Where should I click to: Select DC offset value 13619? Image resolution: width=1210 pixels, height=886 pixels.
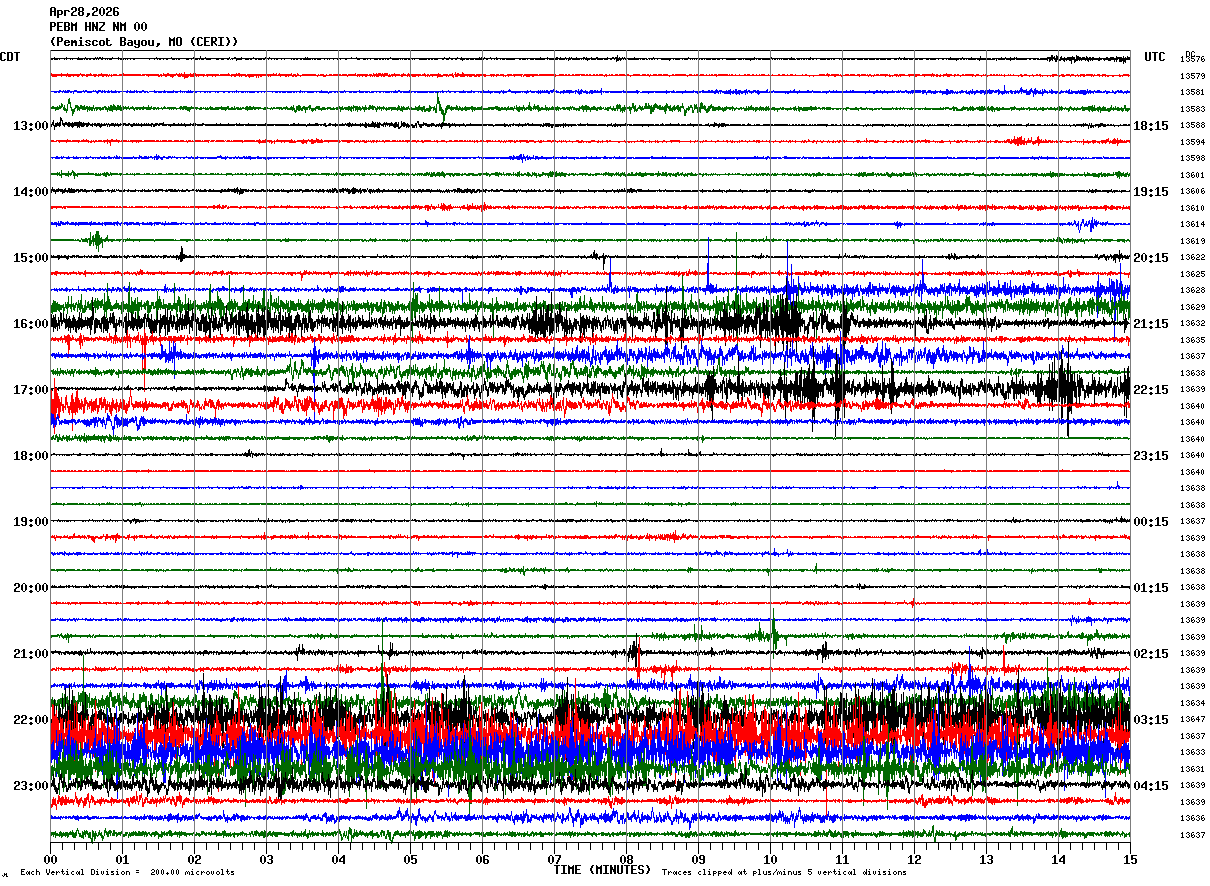click(1192, 241)
